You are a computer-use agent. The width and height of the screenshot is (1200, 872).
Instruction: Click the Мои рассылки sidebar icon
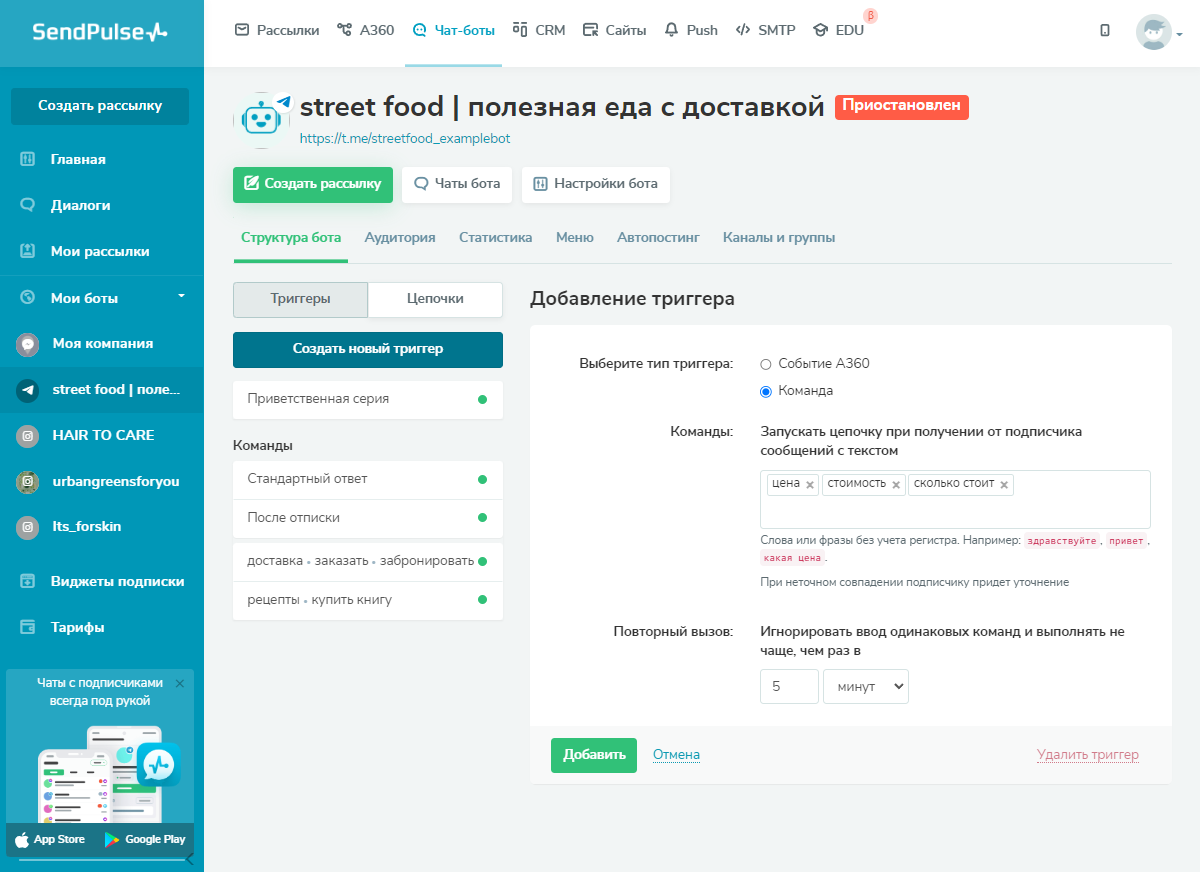click(x=28, y=251)
